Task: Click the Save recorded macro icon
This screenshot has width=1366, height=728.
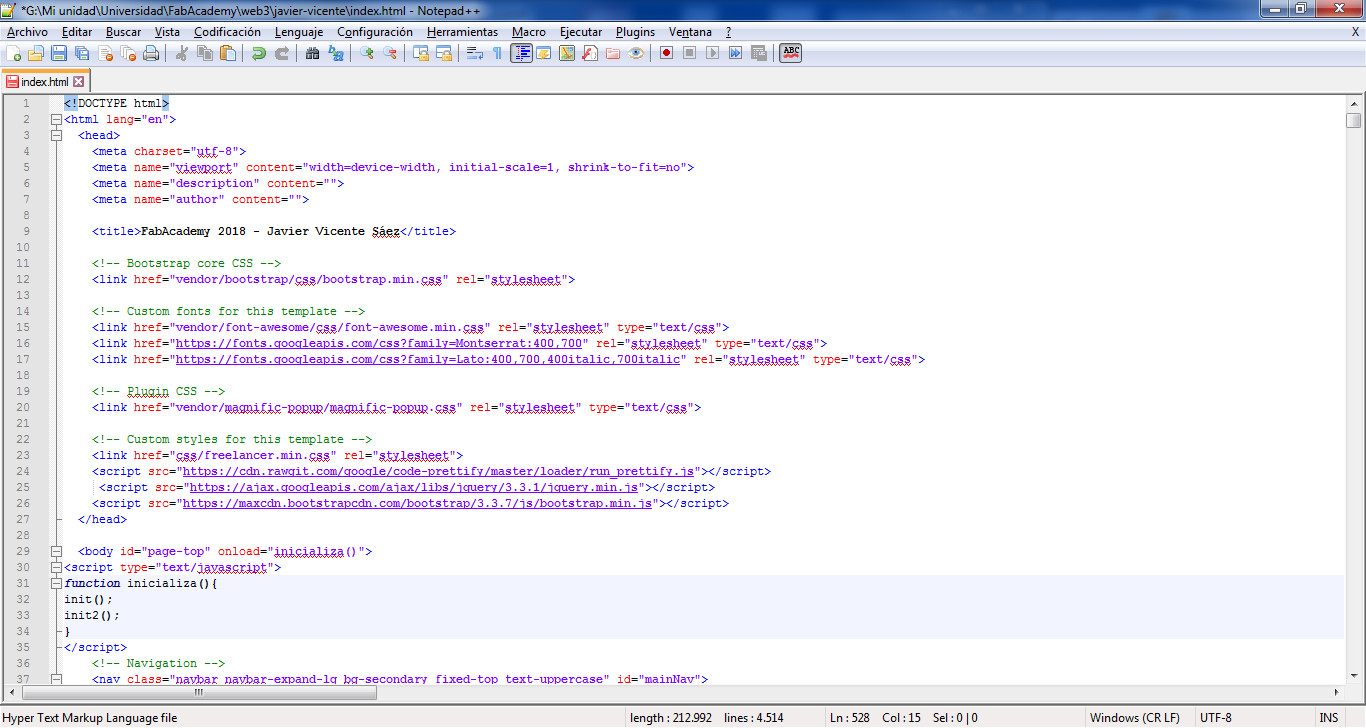Action: point(759,53)
